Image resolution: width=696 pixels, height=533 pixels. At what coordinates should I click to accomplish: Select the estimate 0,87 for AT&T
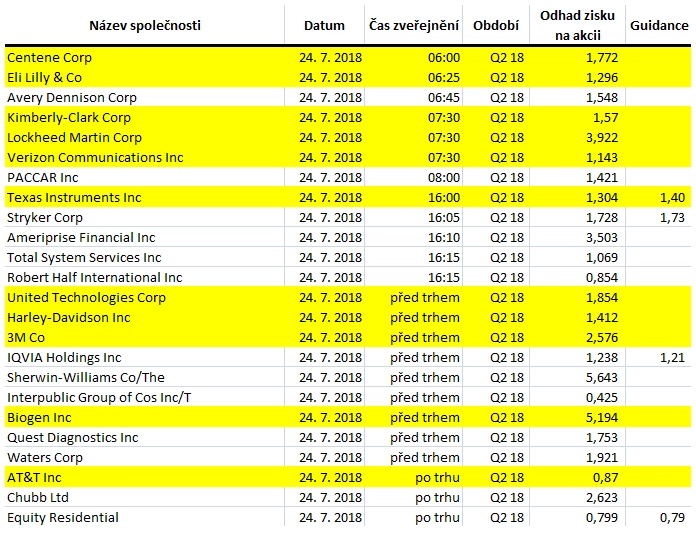pyautogui.click(x=605, y=478)
